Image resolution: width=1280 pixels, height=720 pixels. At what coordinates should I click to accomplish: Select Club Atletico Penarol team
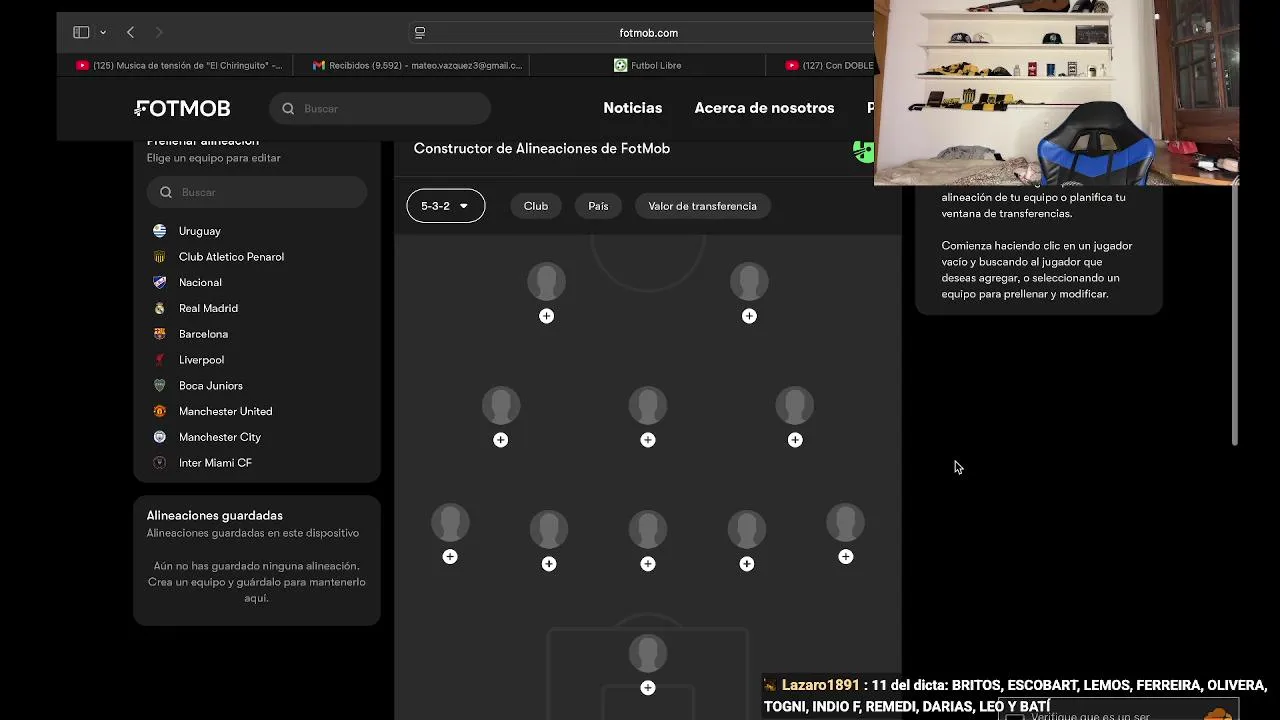[x=231, y=257]
